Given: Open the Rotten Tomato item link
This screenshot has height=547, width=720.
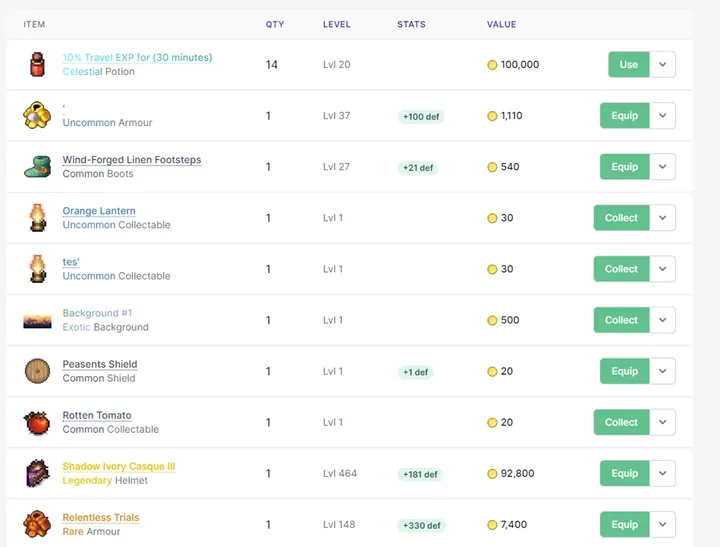Looking at the screenshot, I should point(97,415).
